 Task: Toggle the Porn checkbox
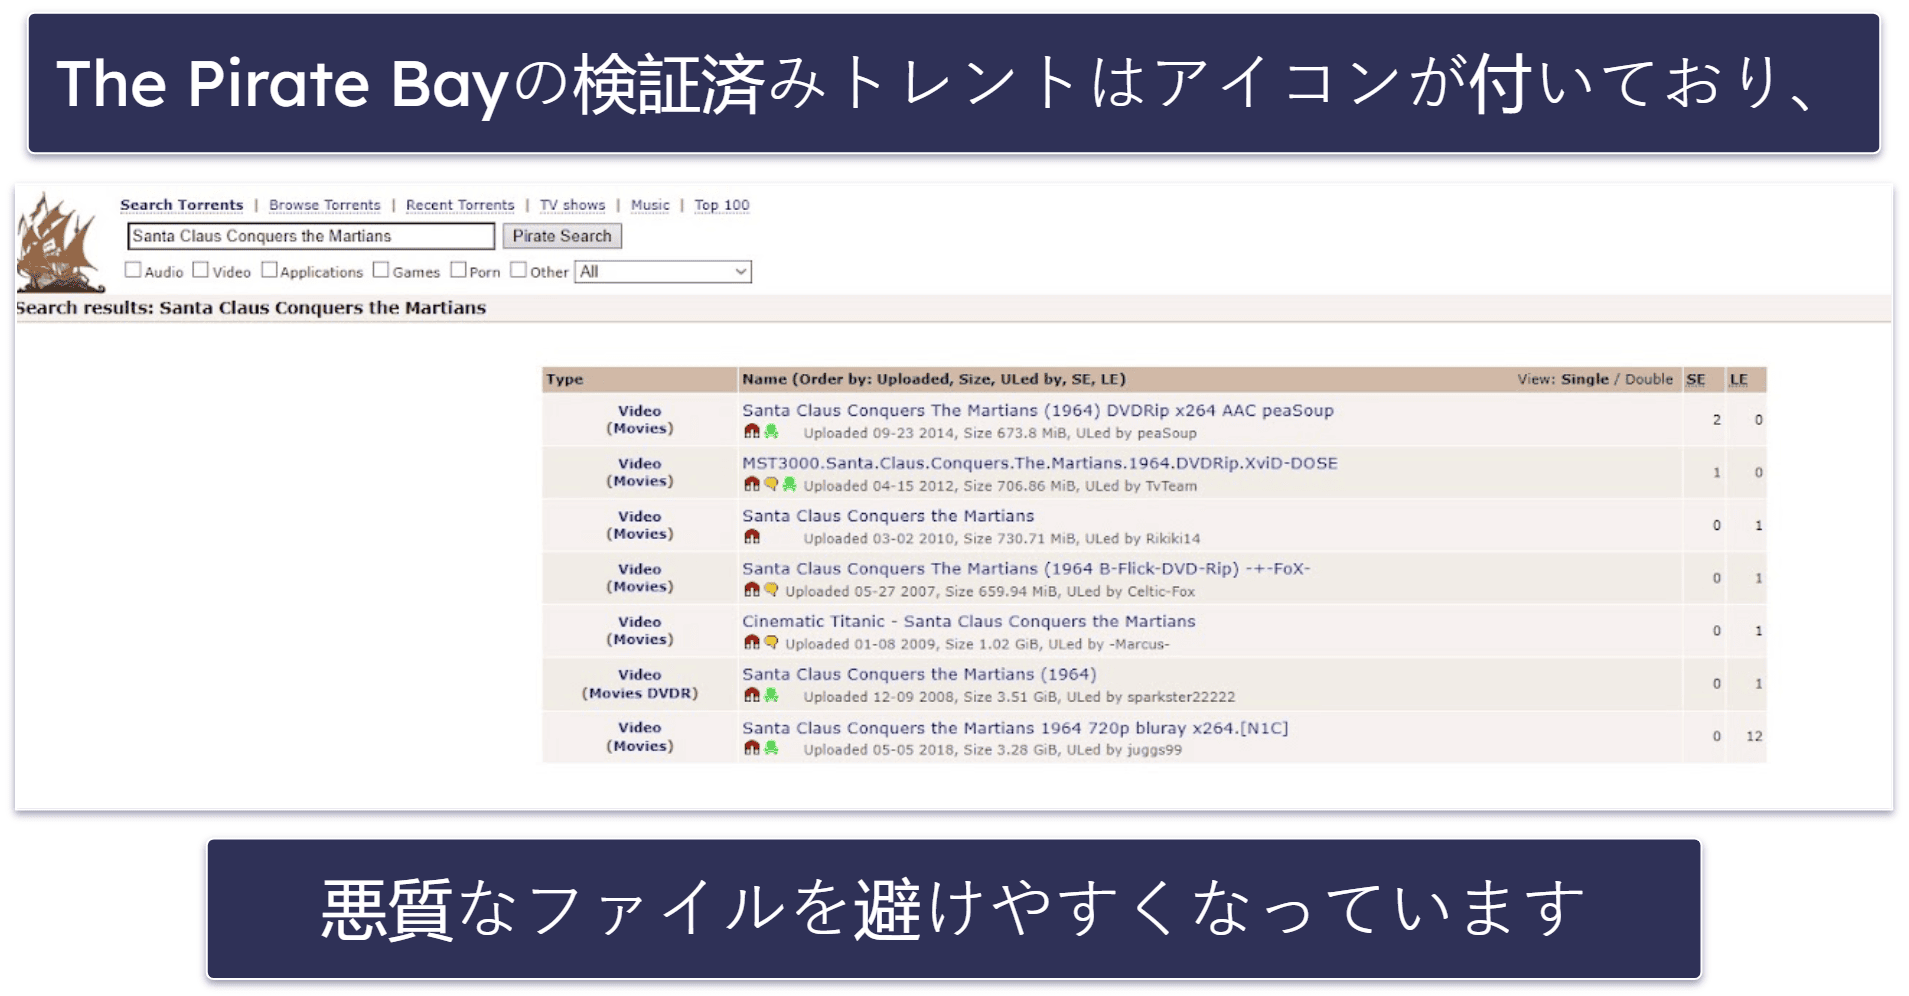click(x=458, y=270)
